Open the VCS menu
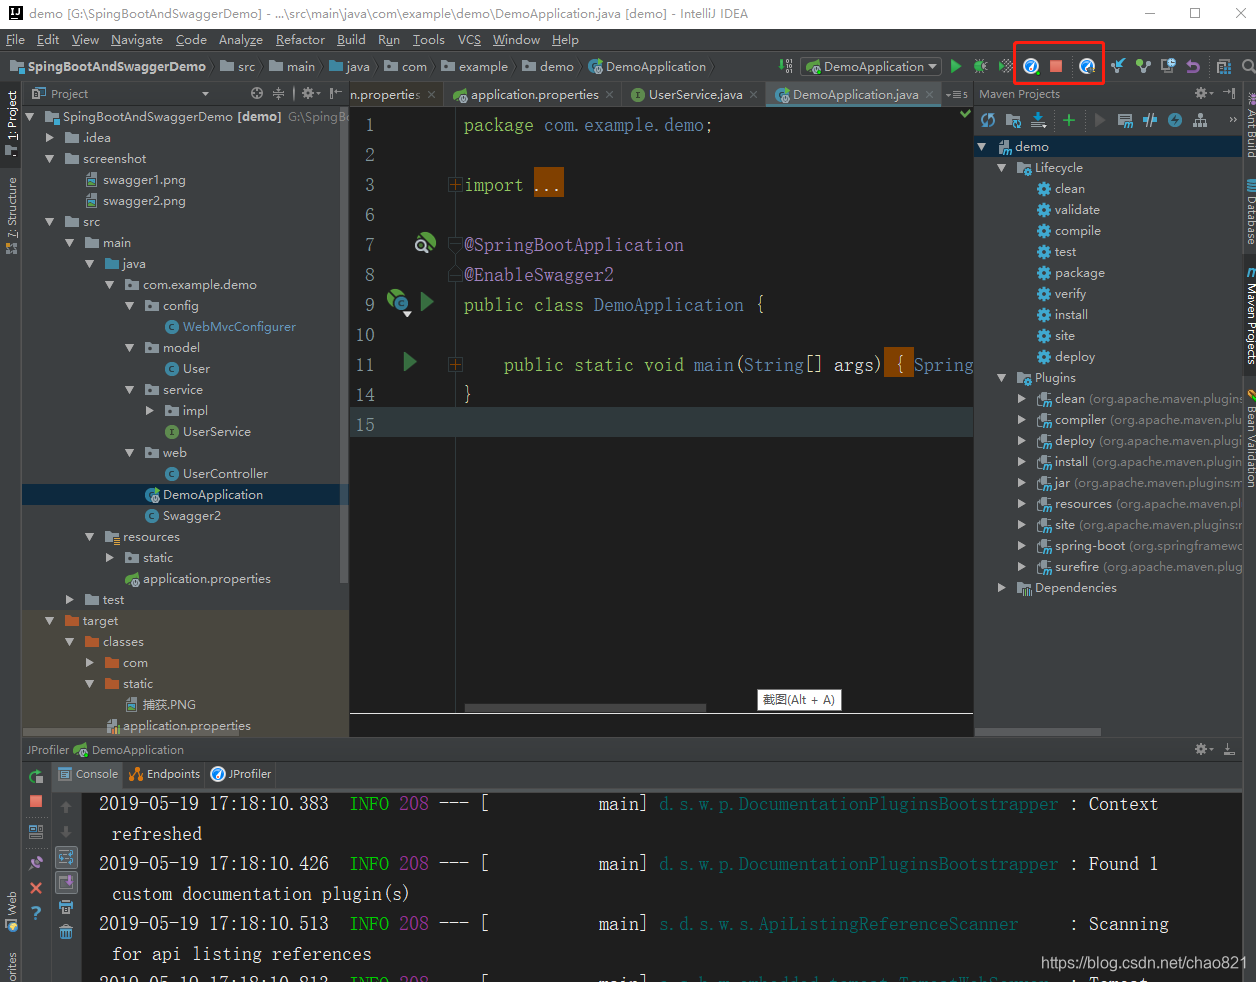Viewport: 1256px width, 982px height. click(469, 40)
